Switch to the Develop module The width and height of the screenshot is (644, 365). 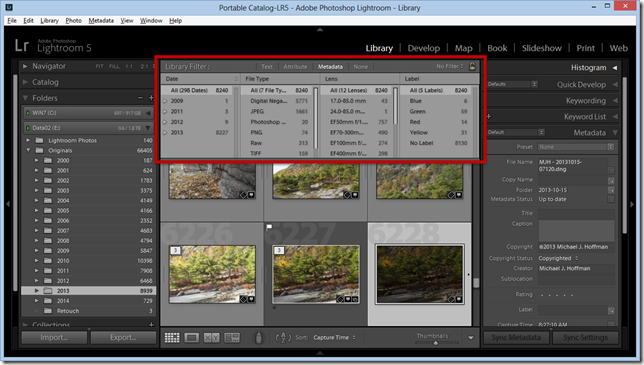click(x=423, y=48)
